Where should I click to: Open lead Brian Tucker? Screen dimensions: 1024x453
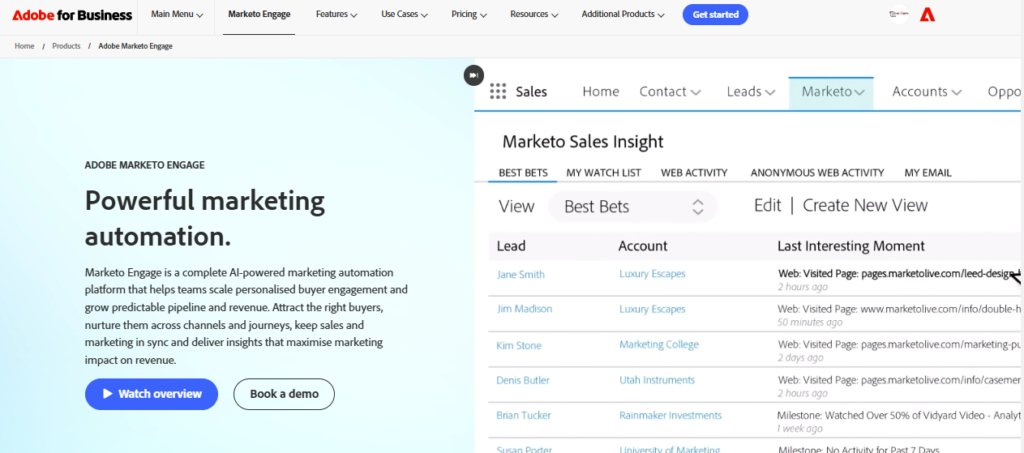click(524, 415)
